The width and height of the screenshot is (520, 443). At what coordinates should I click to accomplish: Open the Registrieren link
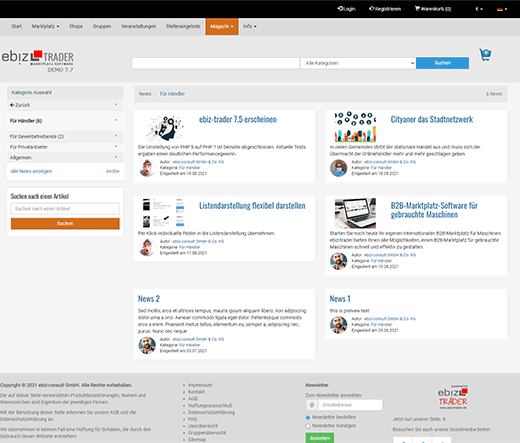pos(385,9)
